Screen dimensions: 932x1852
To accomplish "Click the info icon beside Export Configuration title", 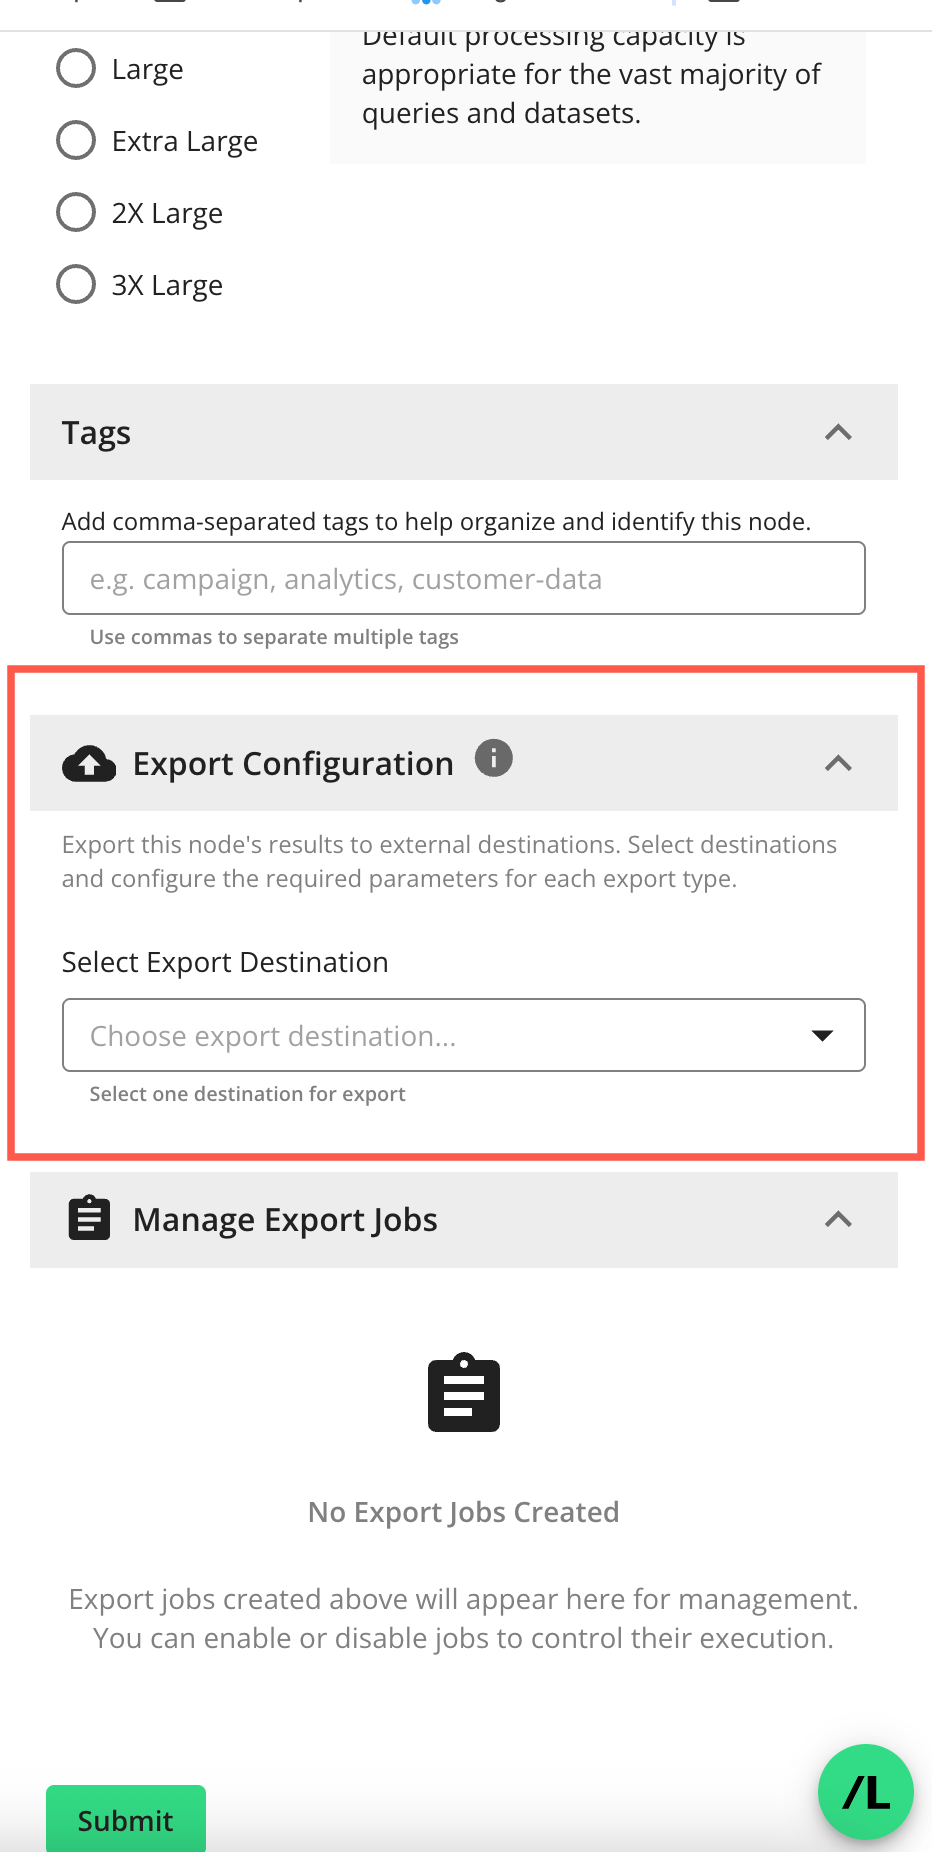I will point(493,758).
